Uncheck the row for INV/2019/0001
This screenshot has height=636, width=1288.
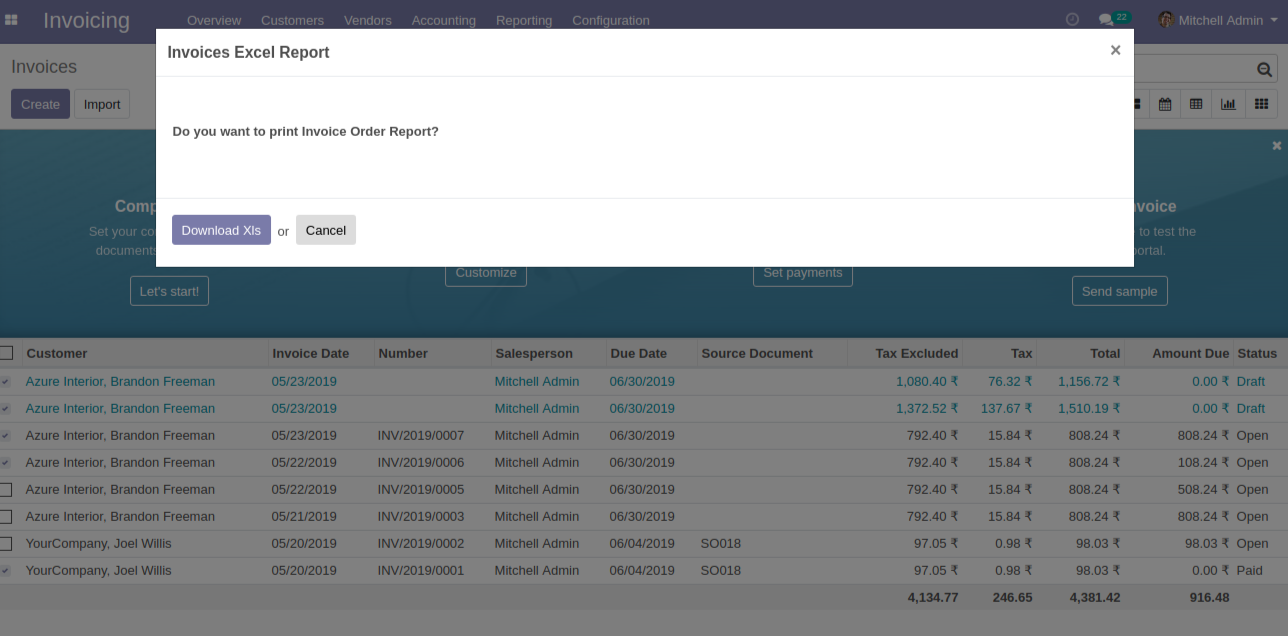click(6, 571)
